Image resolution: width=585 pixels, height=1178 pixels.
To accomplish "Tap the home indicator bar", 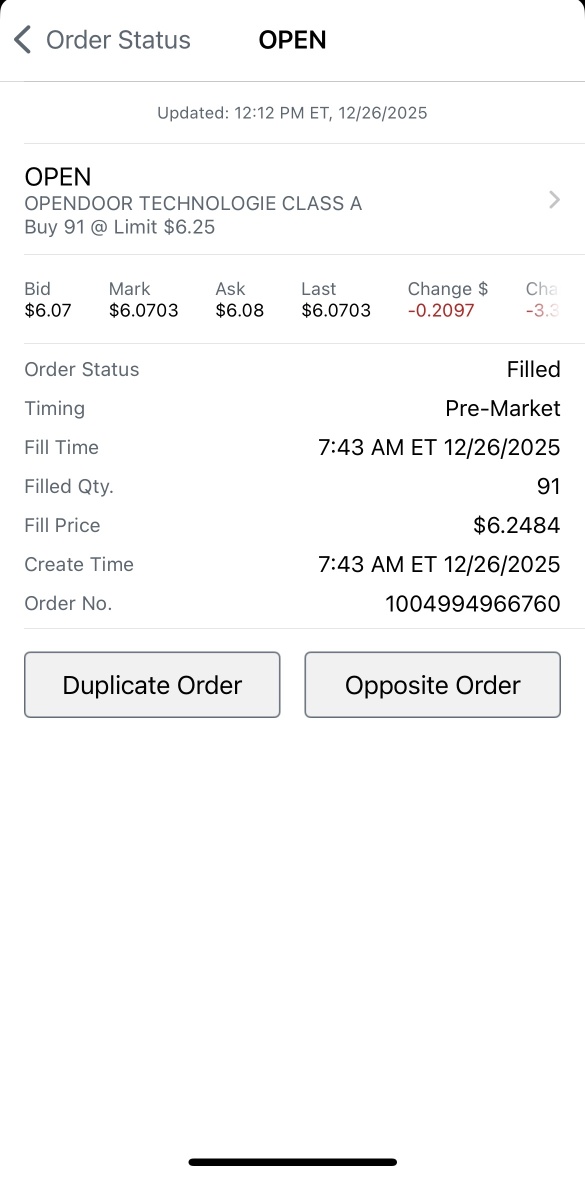I will pyautogui.click(x=292, y=1161).
